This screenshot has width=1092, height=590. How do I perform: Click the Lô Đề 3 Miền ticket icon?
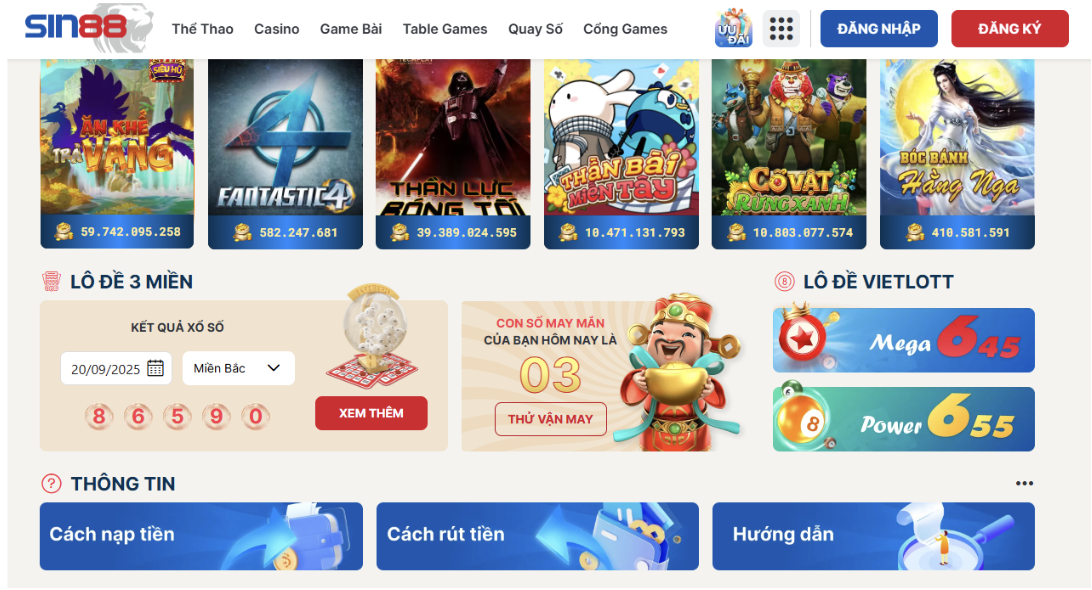click(52, 281)
